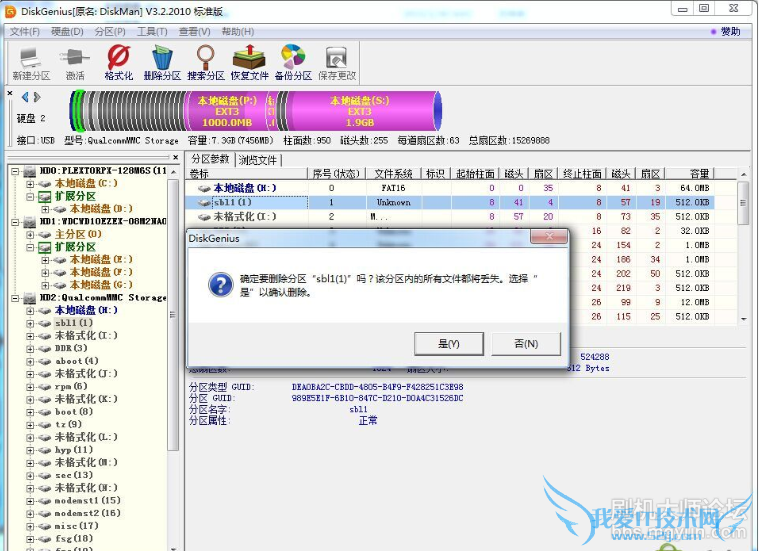
Task: Click the 恢复文件 recover files icon
Action: [249, 63]
